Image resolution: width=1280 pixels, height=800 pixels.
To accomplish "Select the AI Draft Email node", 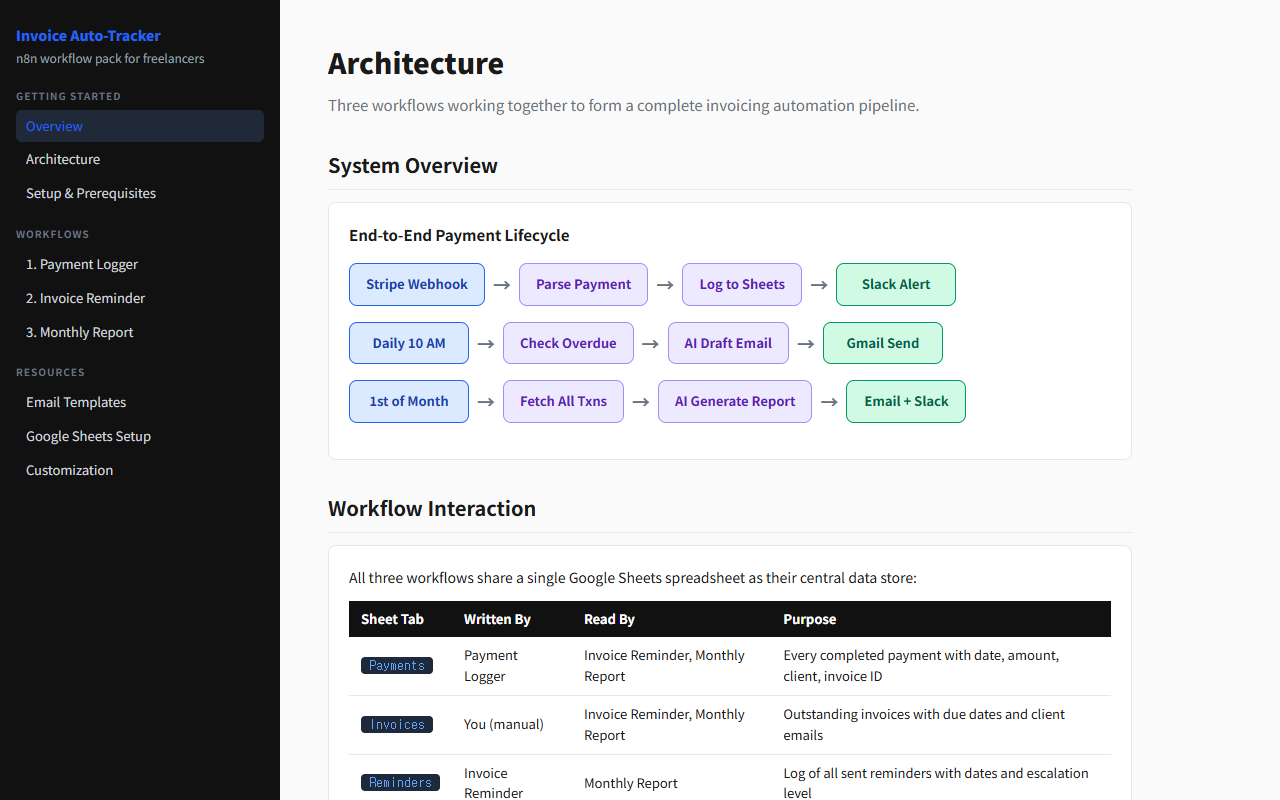I will (x=728, y=343).
